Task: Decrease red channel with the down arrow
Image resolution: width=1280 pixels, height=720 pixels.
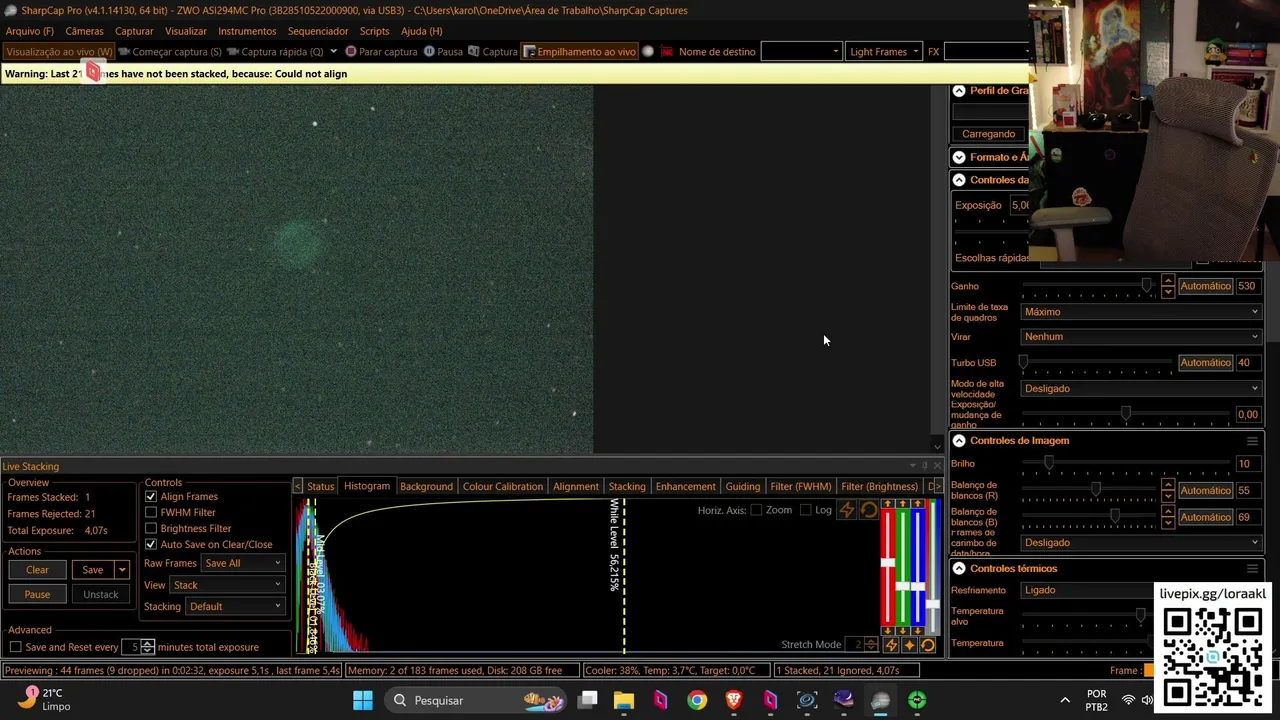Action: pyautogui.click(x=888, y=631)
